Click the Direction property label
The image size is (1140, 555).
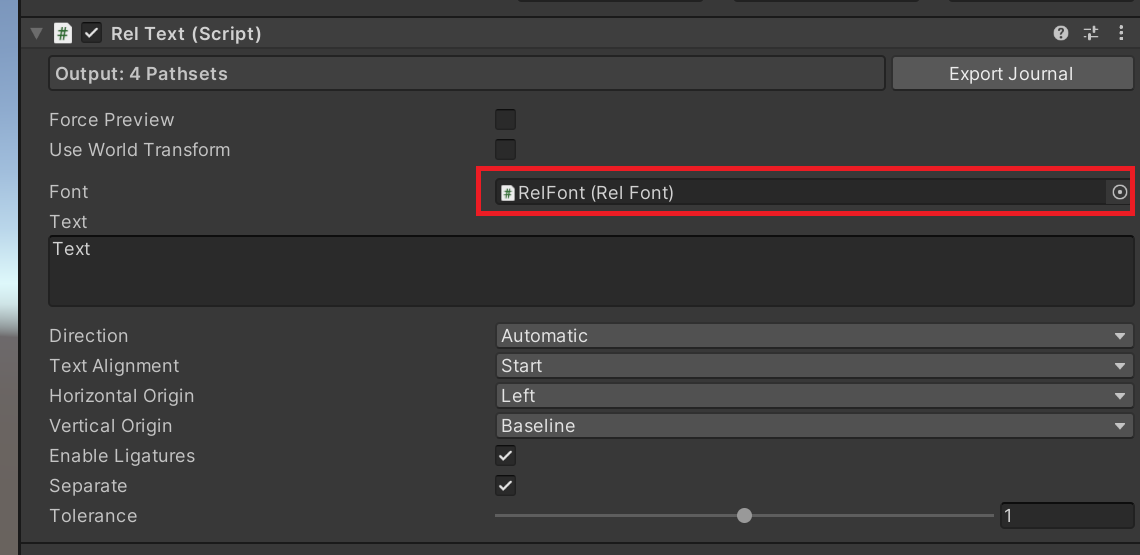[x=89, y=336]
